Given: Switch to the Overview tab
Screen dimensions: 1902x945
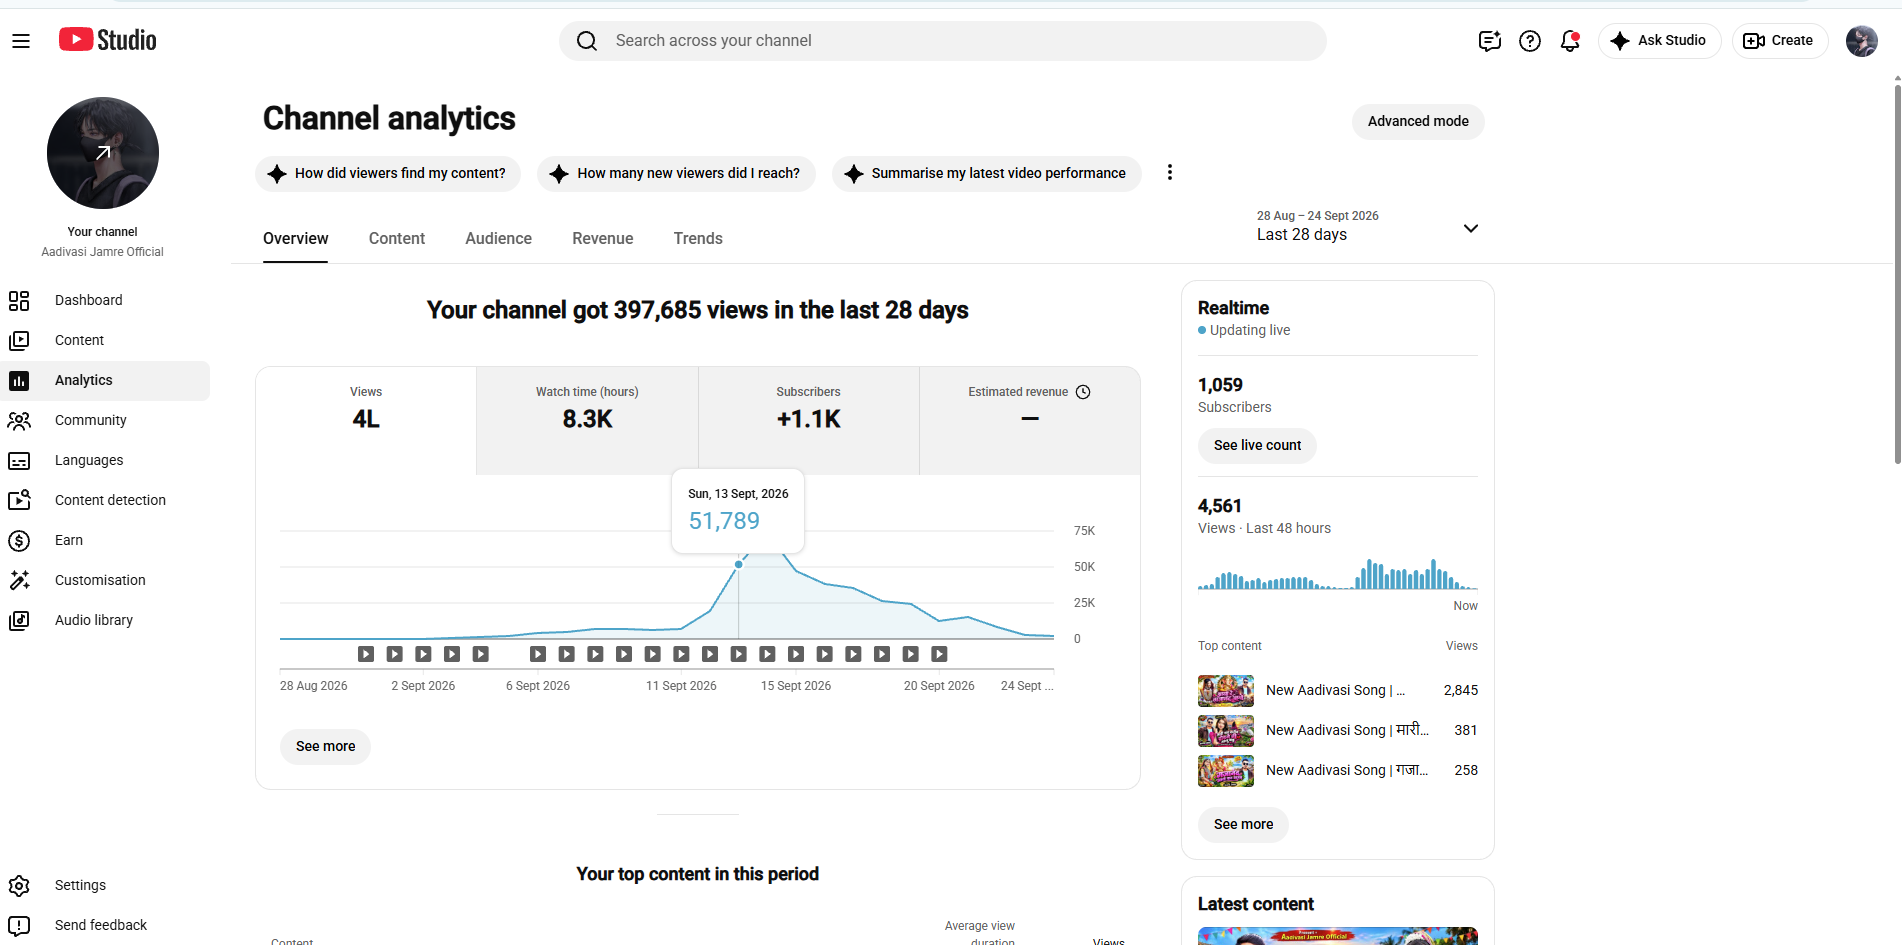Looking at the screenshot, I should point(295,238).
